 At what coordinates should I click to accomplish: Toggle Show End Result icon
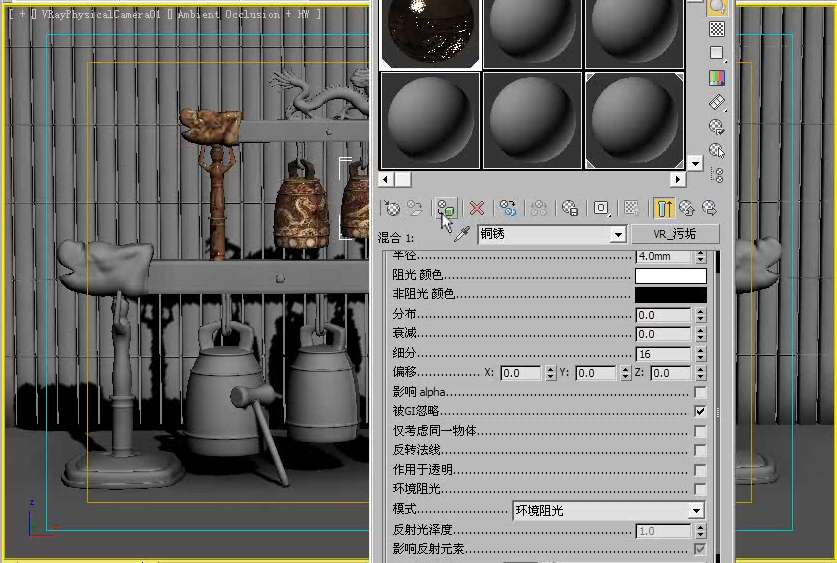[x=664, y=208]
